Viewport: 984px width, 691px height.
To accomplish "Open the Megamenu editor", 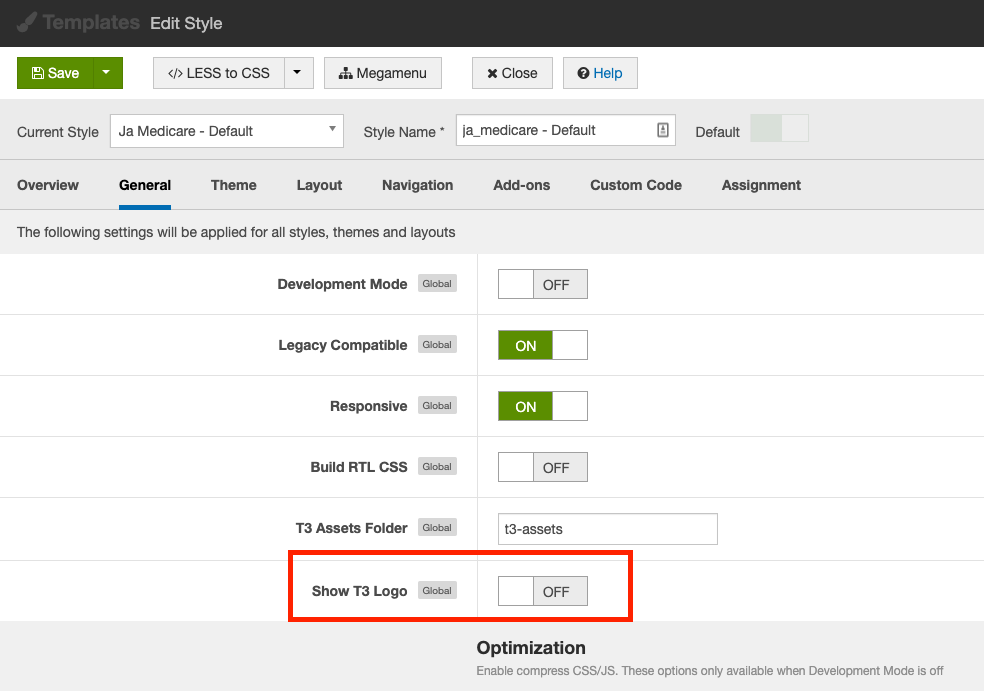I will coord(383,73).
